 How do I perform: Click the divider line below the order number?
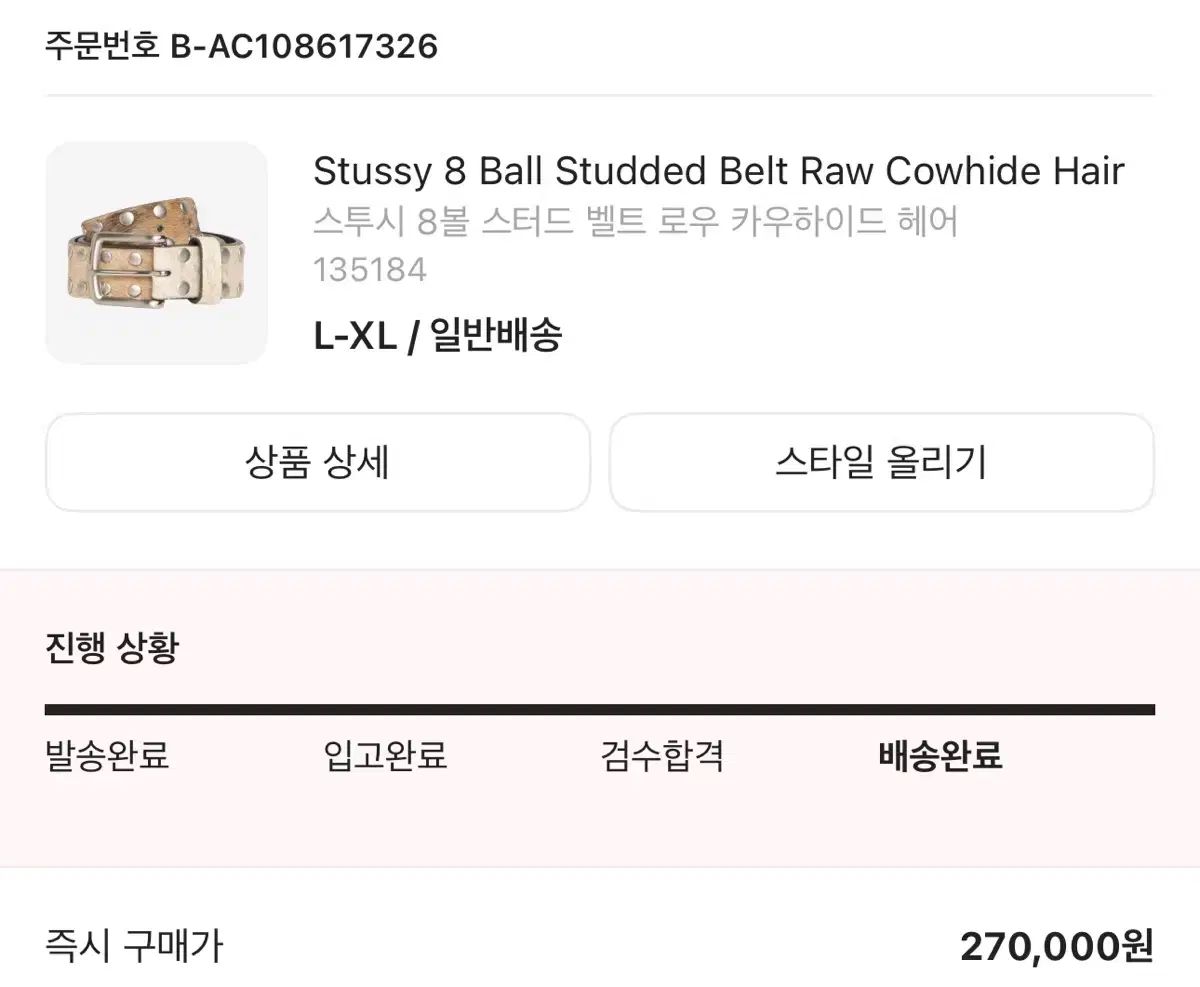[600, 95]
